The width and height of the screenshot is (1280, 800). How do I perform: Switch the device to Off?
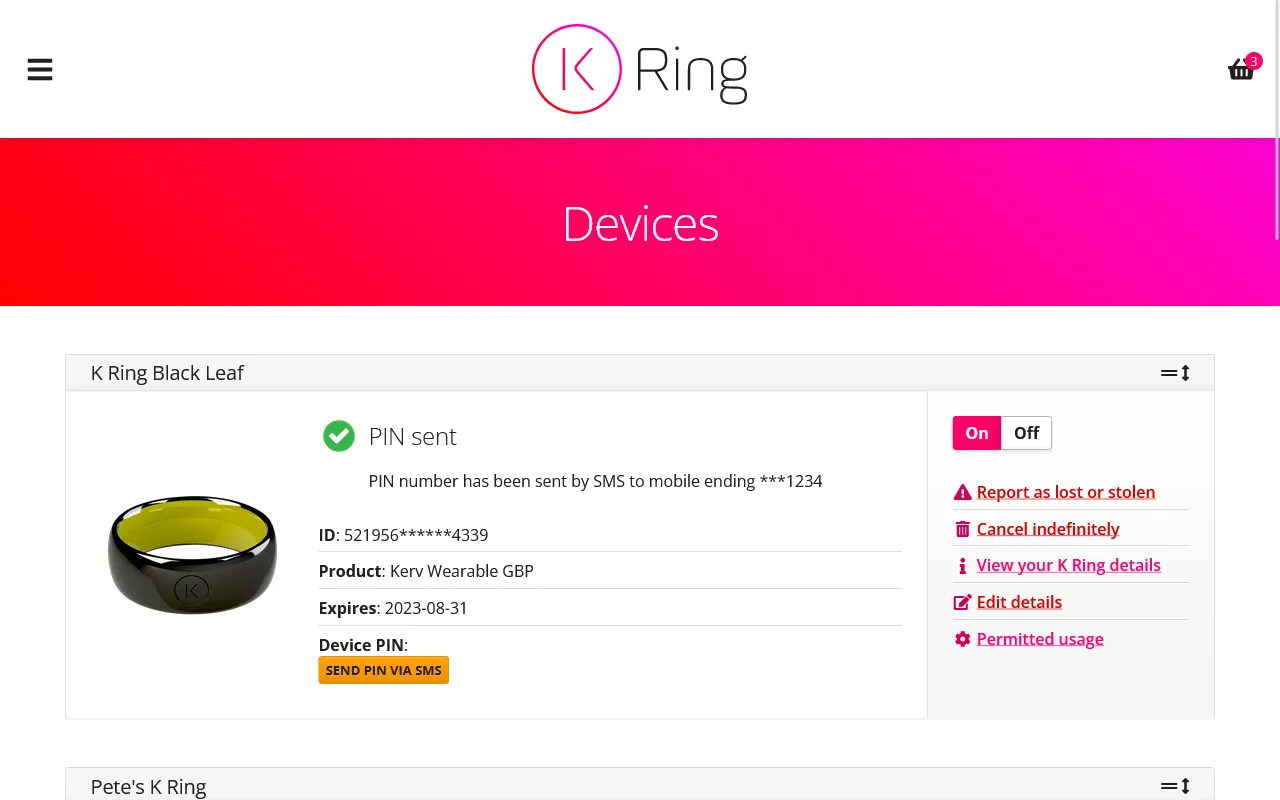coord(1026,433)
